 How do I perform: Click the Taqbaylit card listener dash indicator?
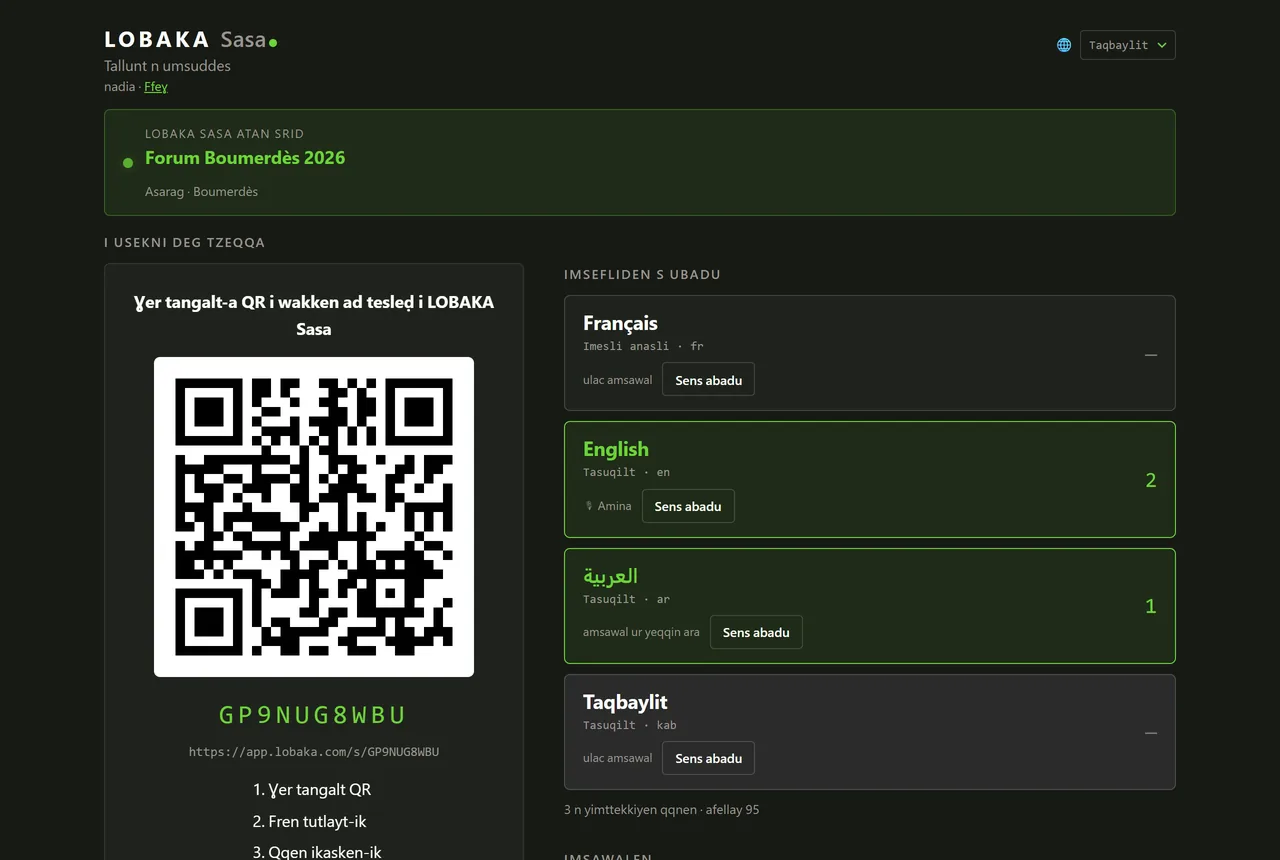click(1151, 732)
